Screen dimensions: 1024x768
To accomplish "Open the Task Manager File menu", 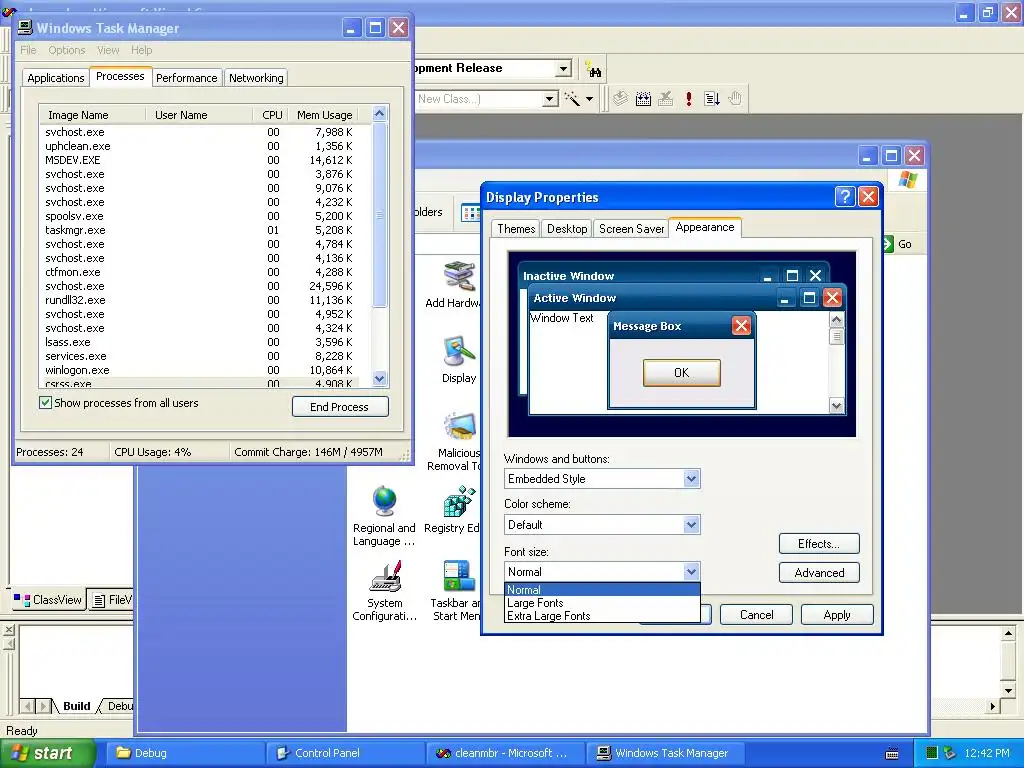I will pyautogui.click(x=28, y=50).
